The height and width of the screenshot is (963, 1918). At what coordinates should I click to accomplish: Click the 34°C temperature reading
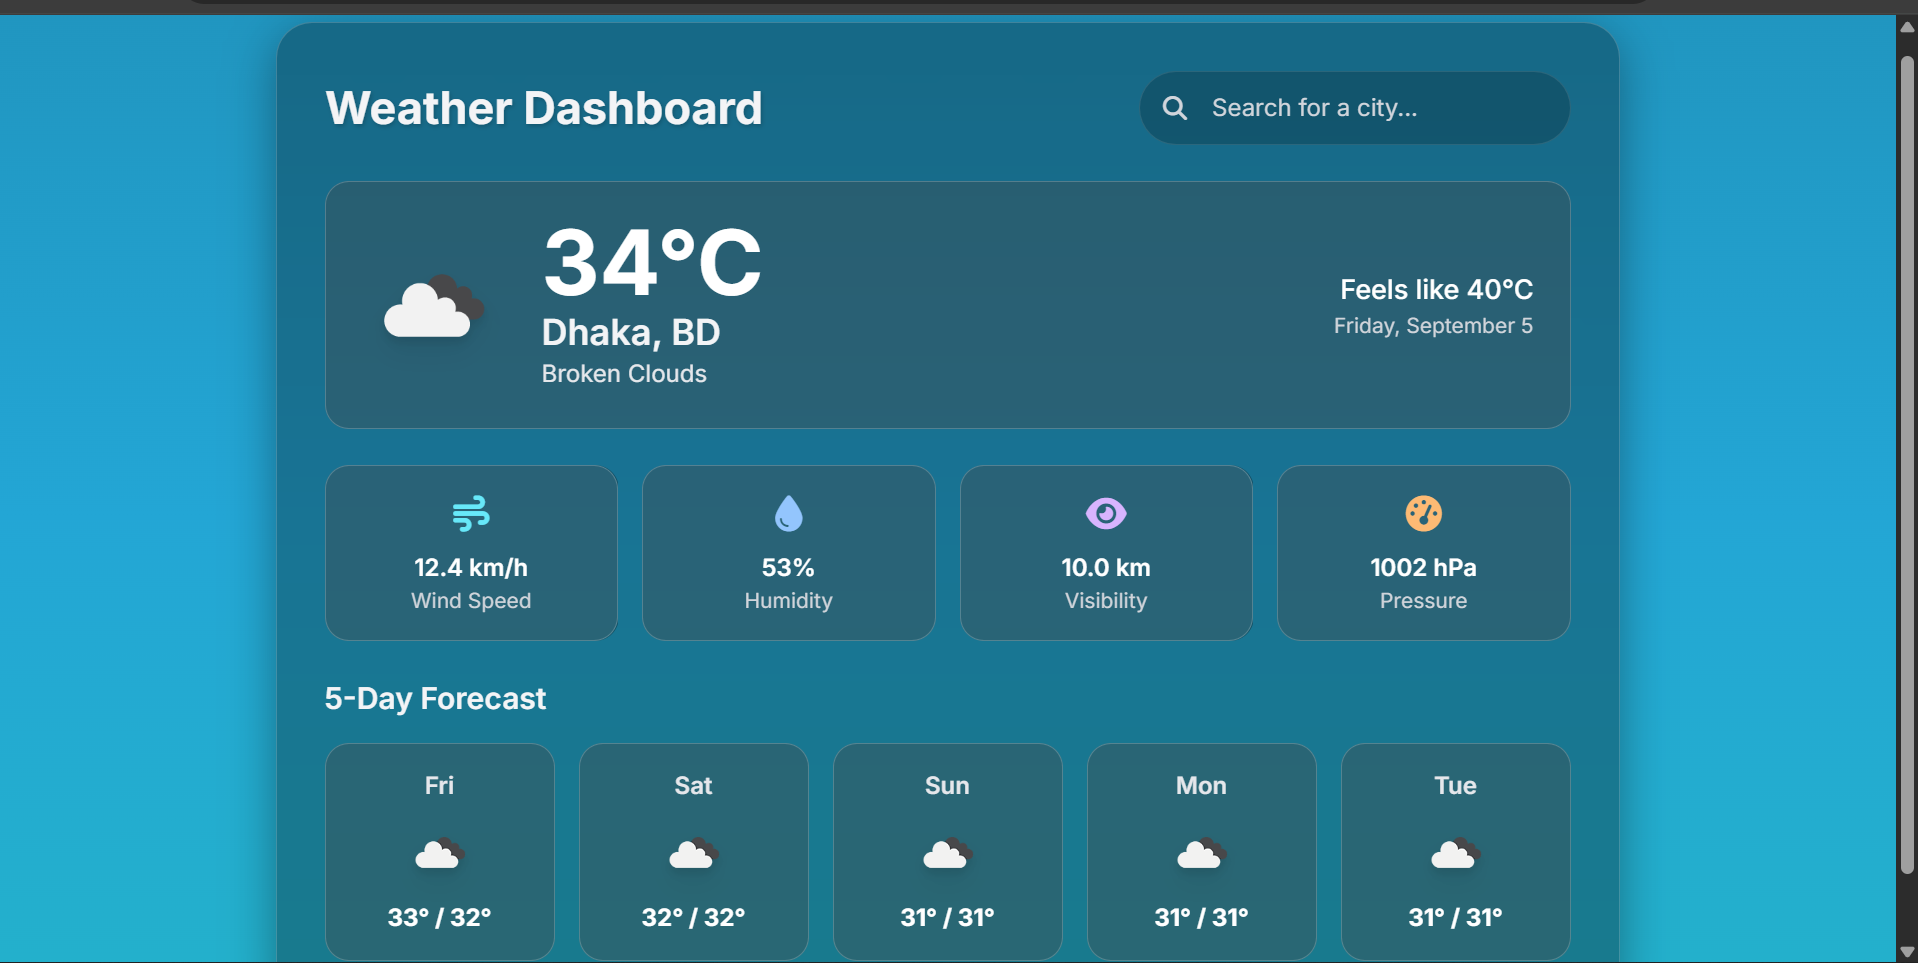(x=652, y=262)
